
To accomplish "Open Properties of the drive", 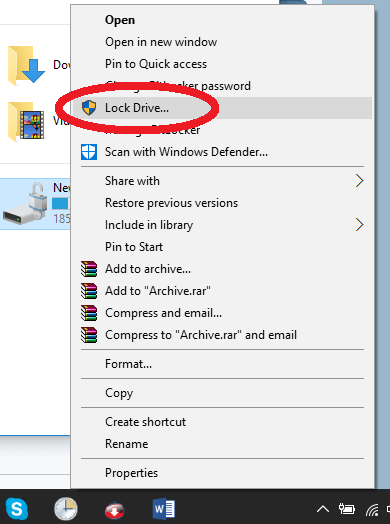I will 222,473.
